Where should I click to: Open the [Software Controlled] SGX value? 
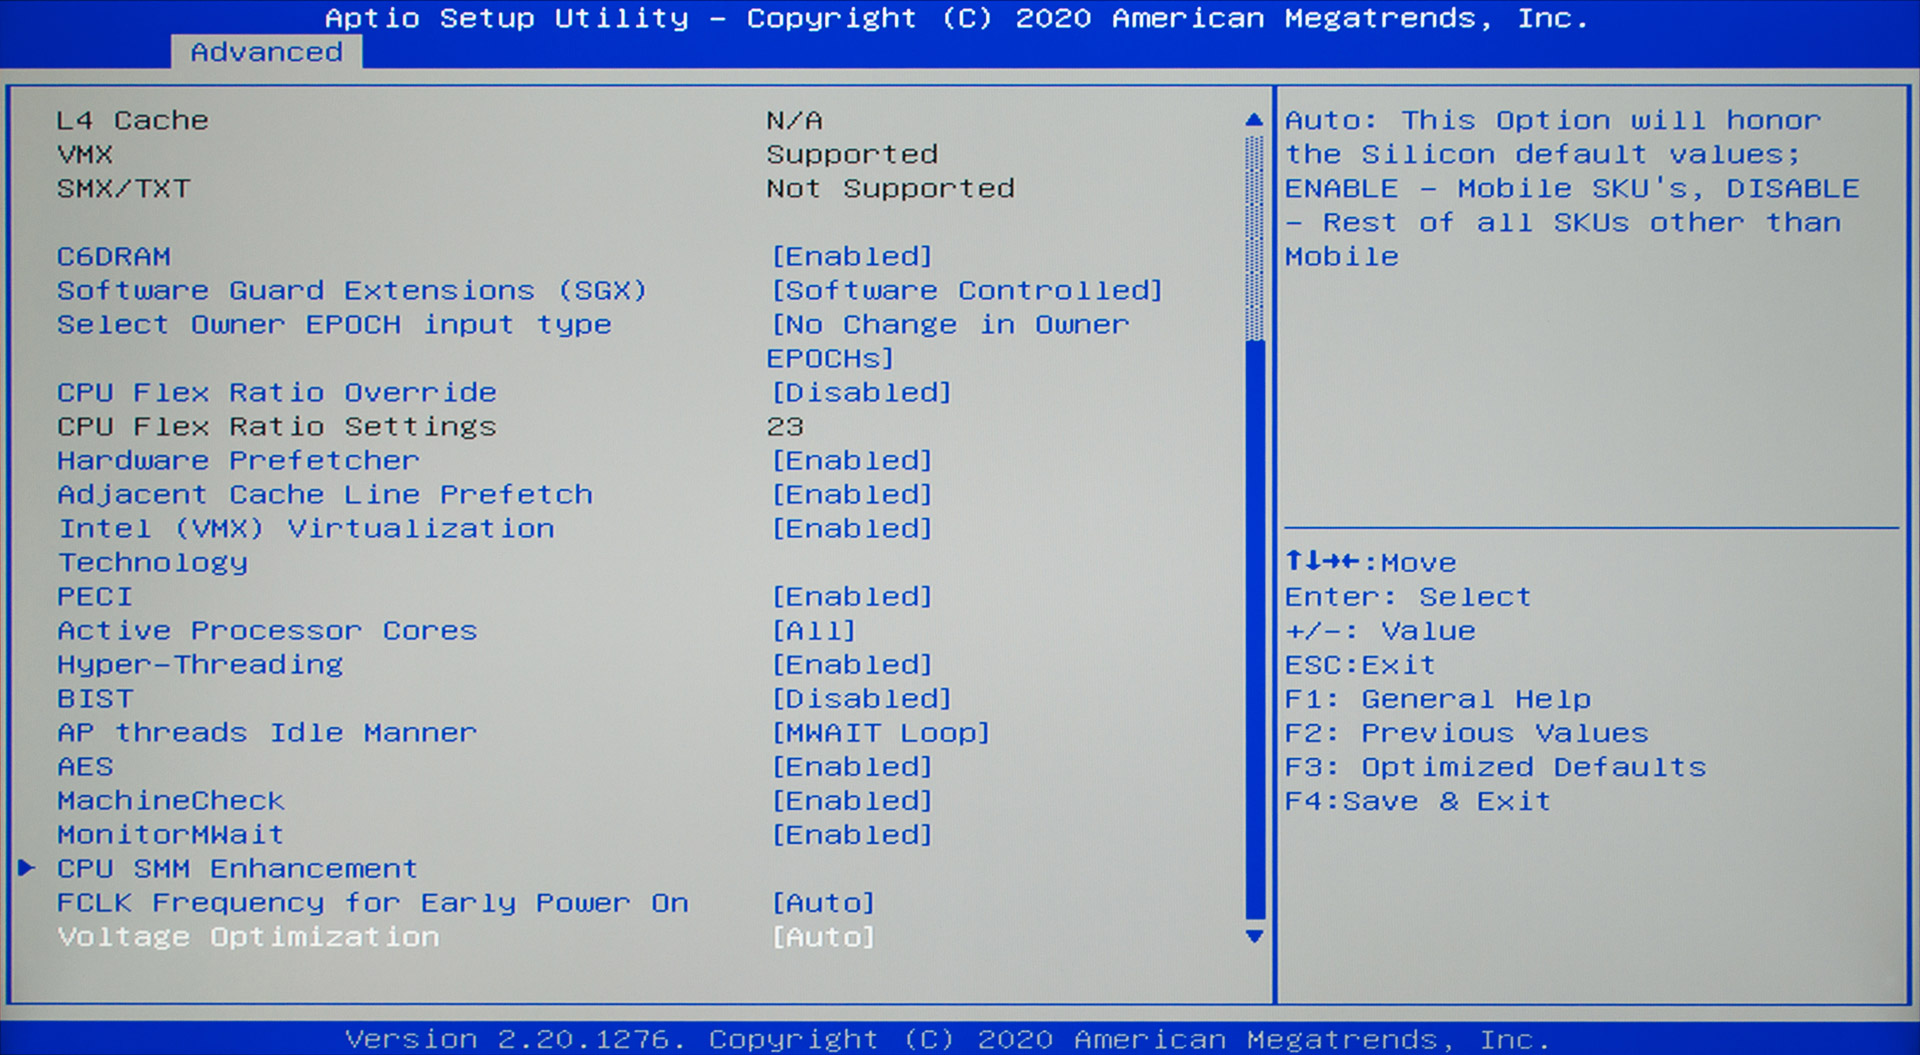966,291
